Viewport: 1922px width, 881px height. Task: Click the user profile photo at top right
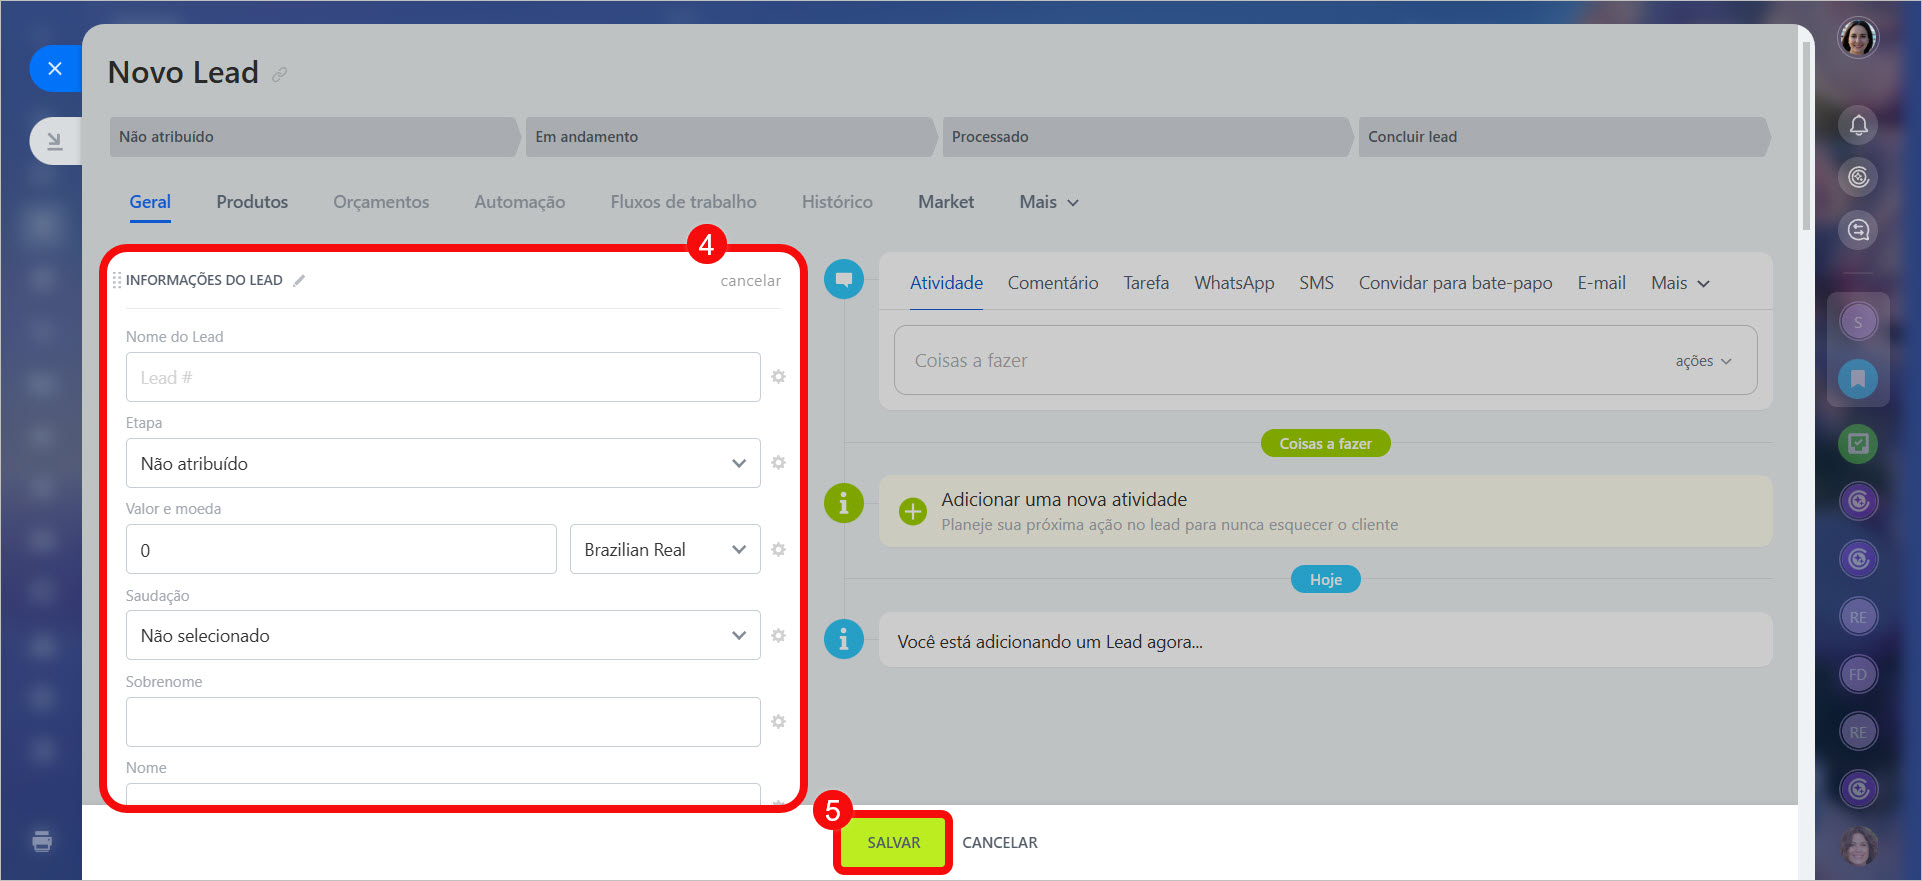(1858, 38)
